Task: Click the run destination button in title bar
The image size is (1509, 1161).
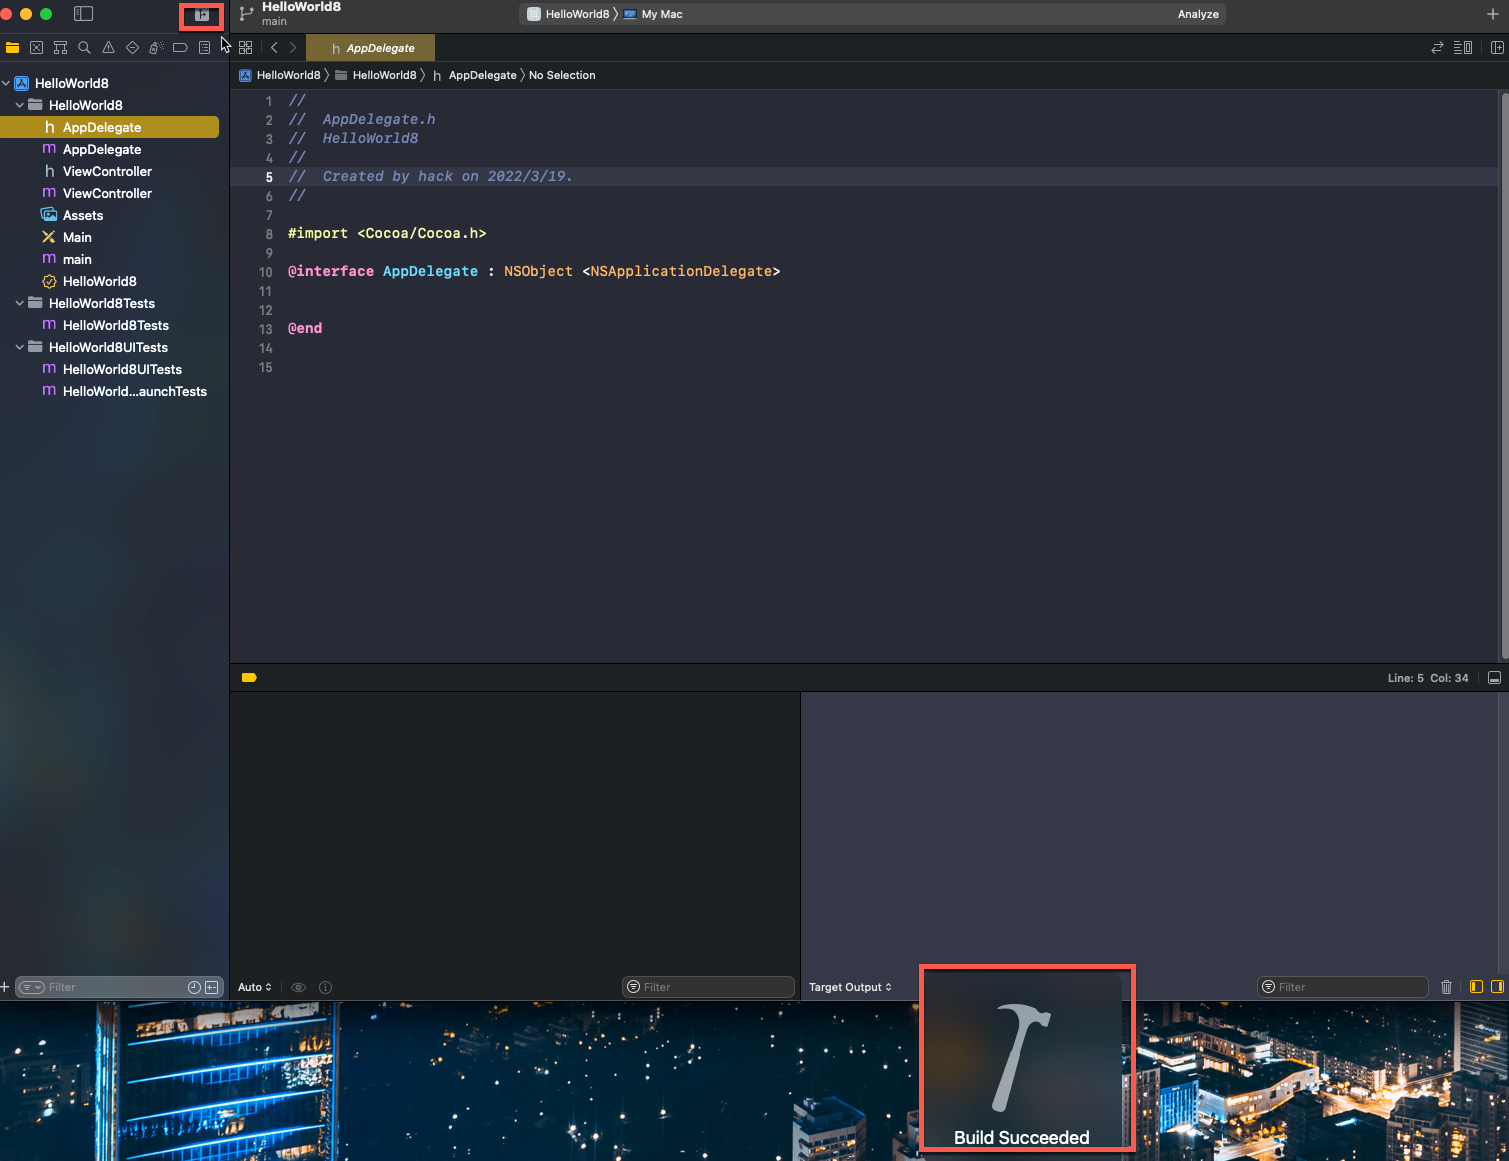Action: click(x=201, y=15)
